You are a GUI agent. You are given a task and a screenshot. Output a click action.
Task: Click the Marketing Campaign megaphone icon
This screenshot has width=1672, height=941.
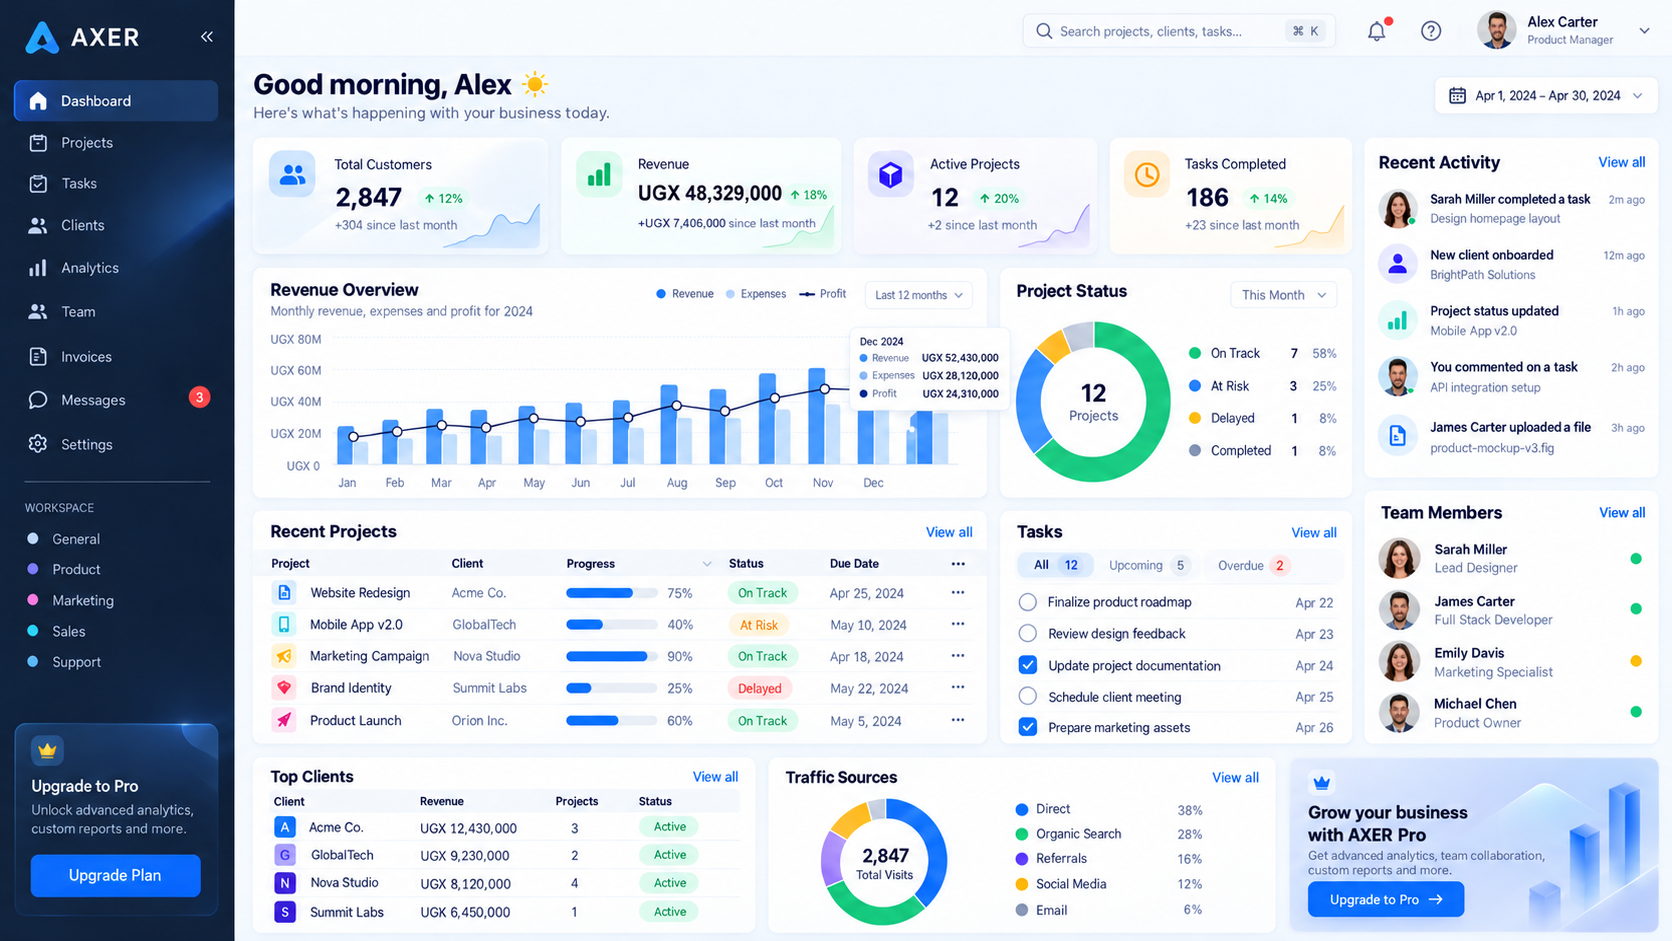tap(284, 656)
